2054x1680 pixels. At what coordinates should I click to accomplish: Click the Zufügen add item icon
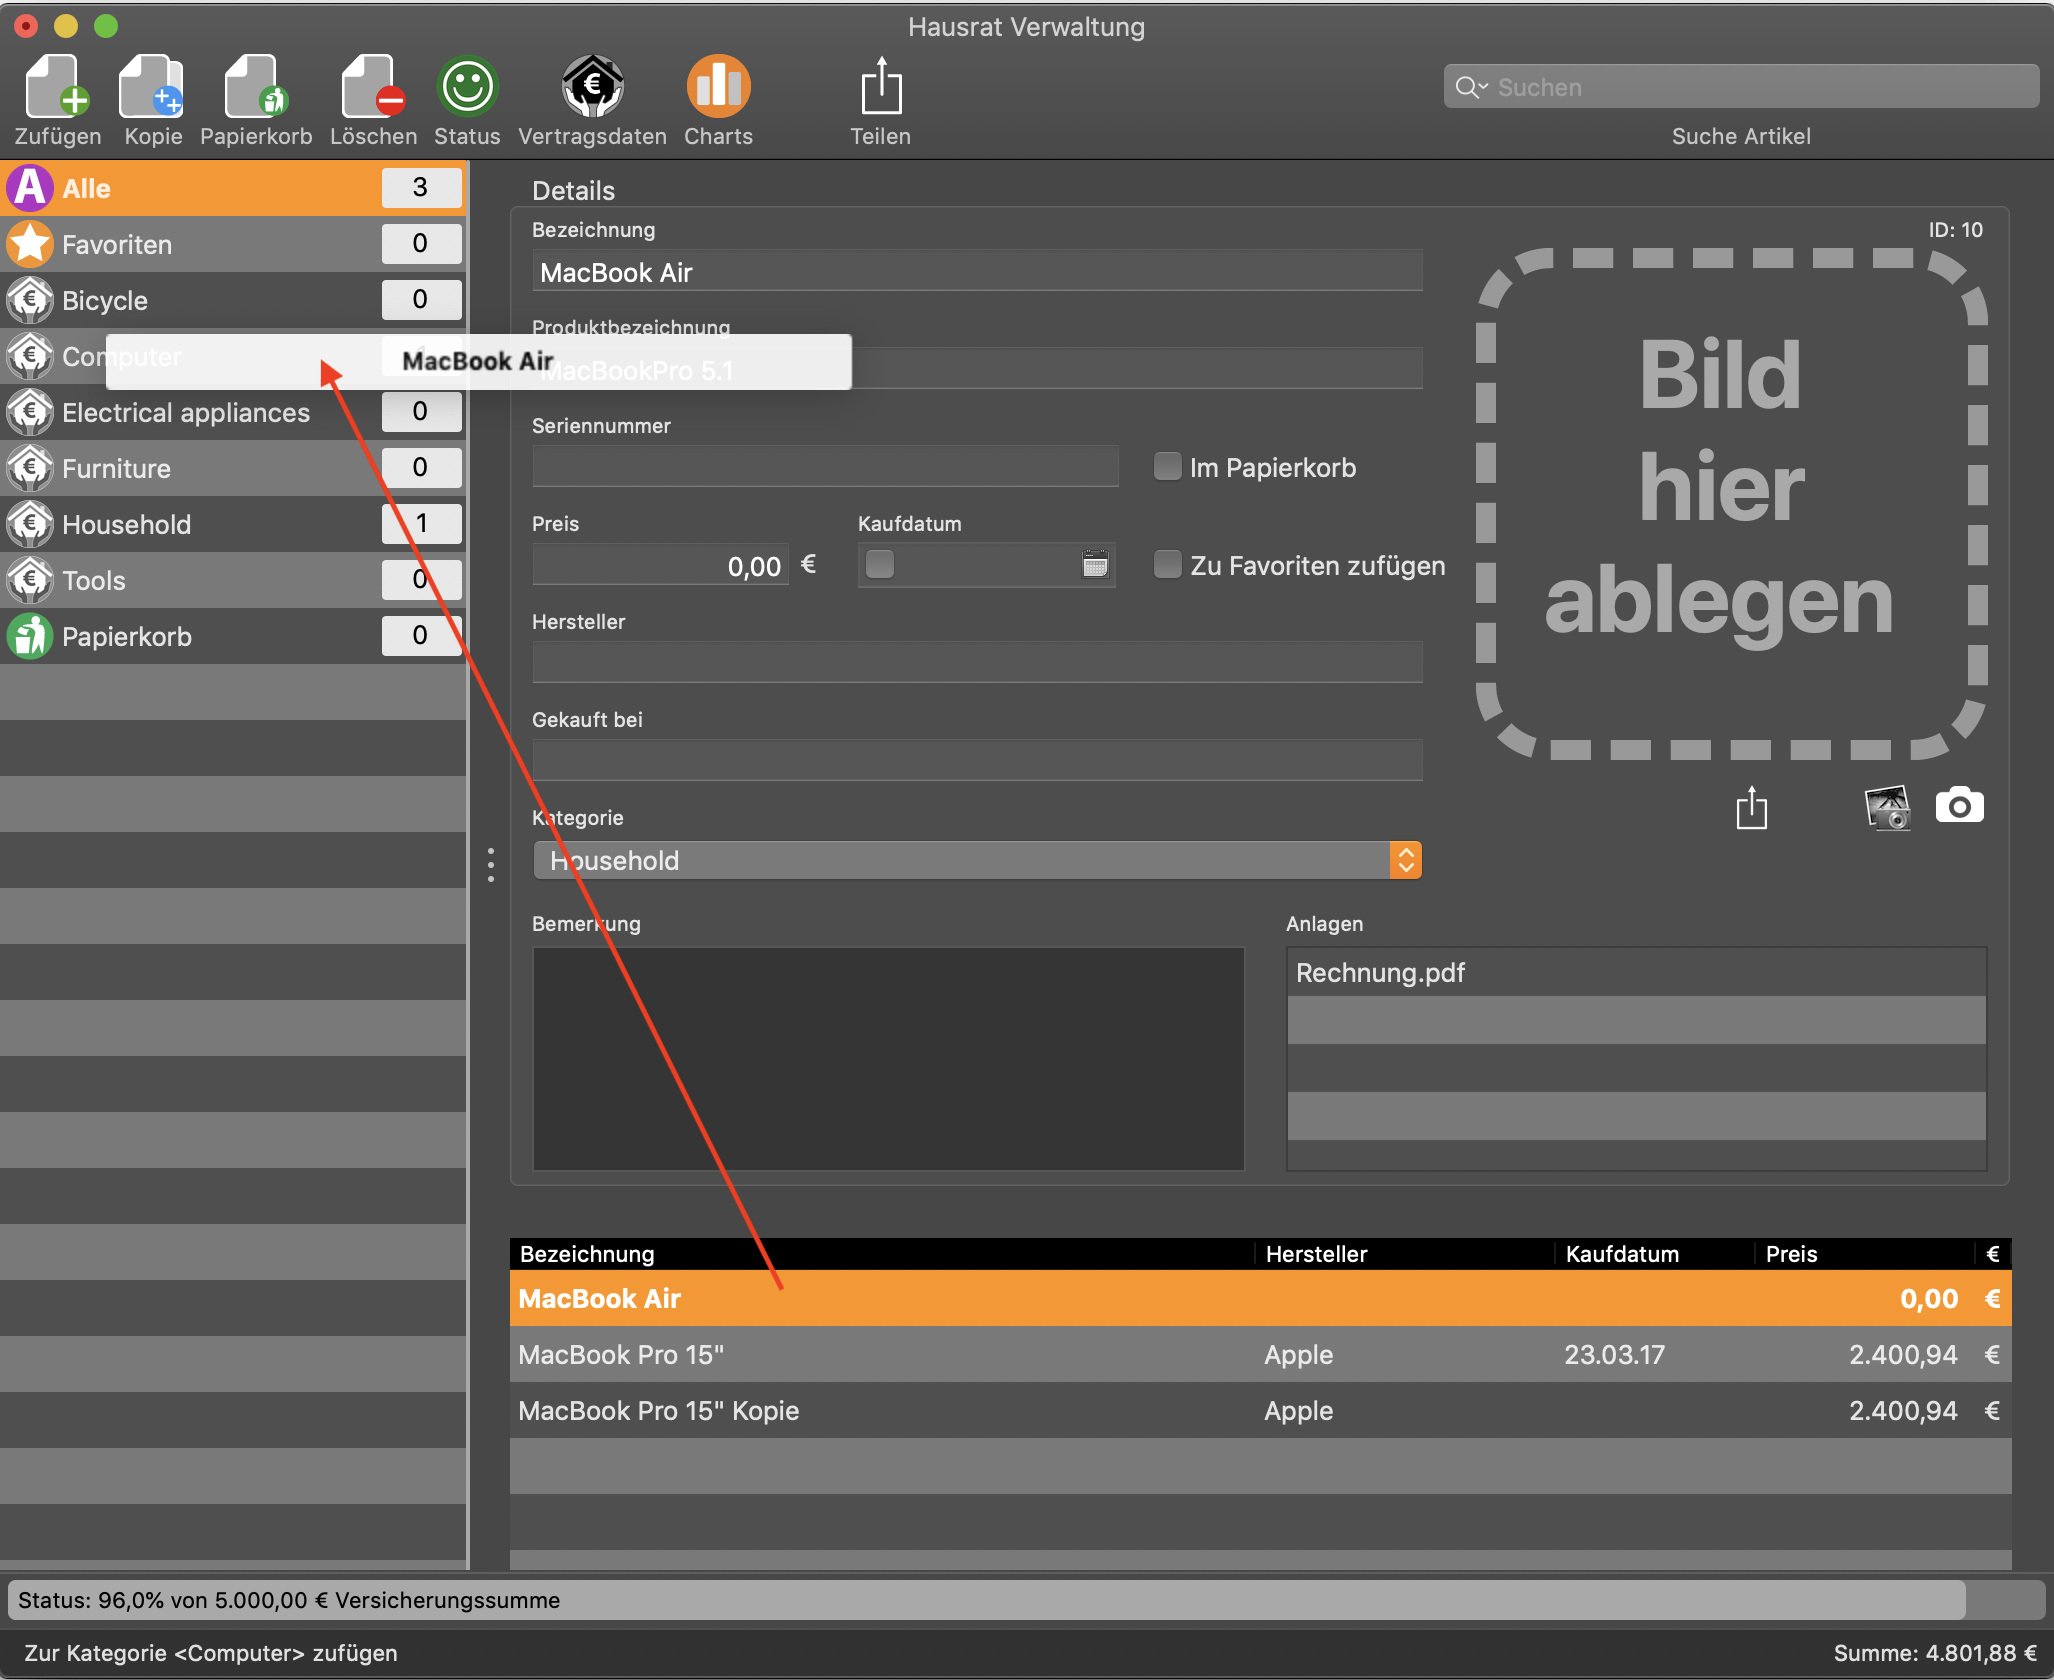[57, 88]
